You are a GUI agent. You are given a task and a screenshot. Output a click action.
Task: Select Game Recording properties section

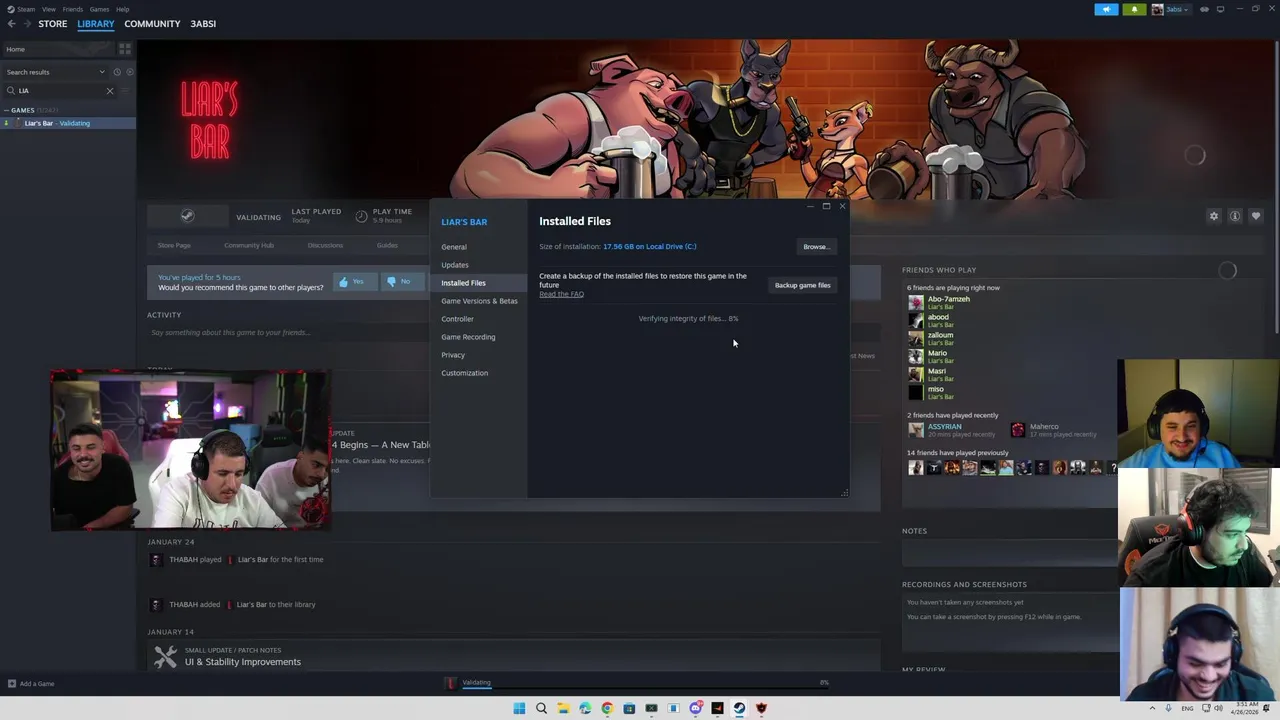coord(468,337)
